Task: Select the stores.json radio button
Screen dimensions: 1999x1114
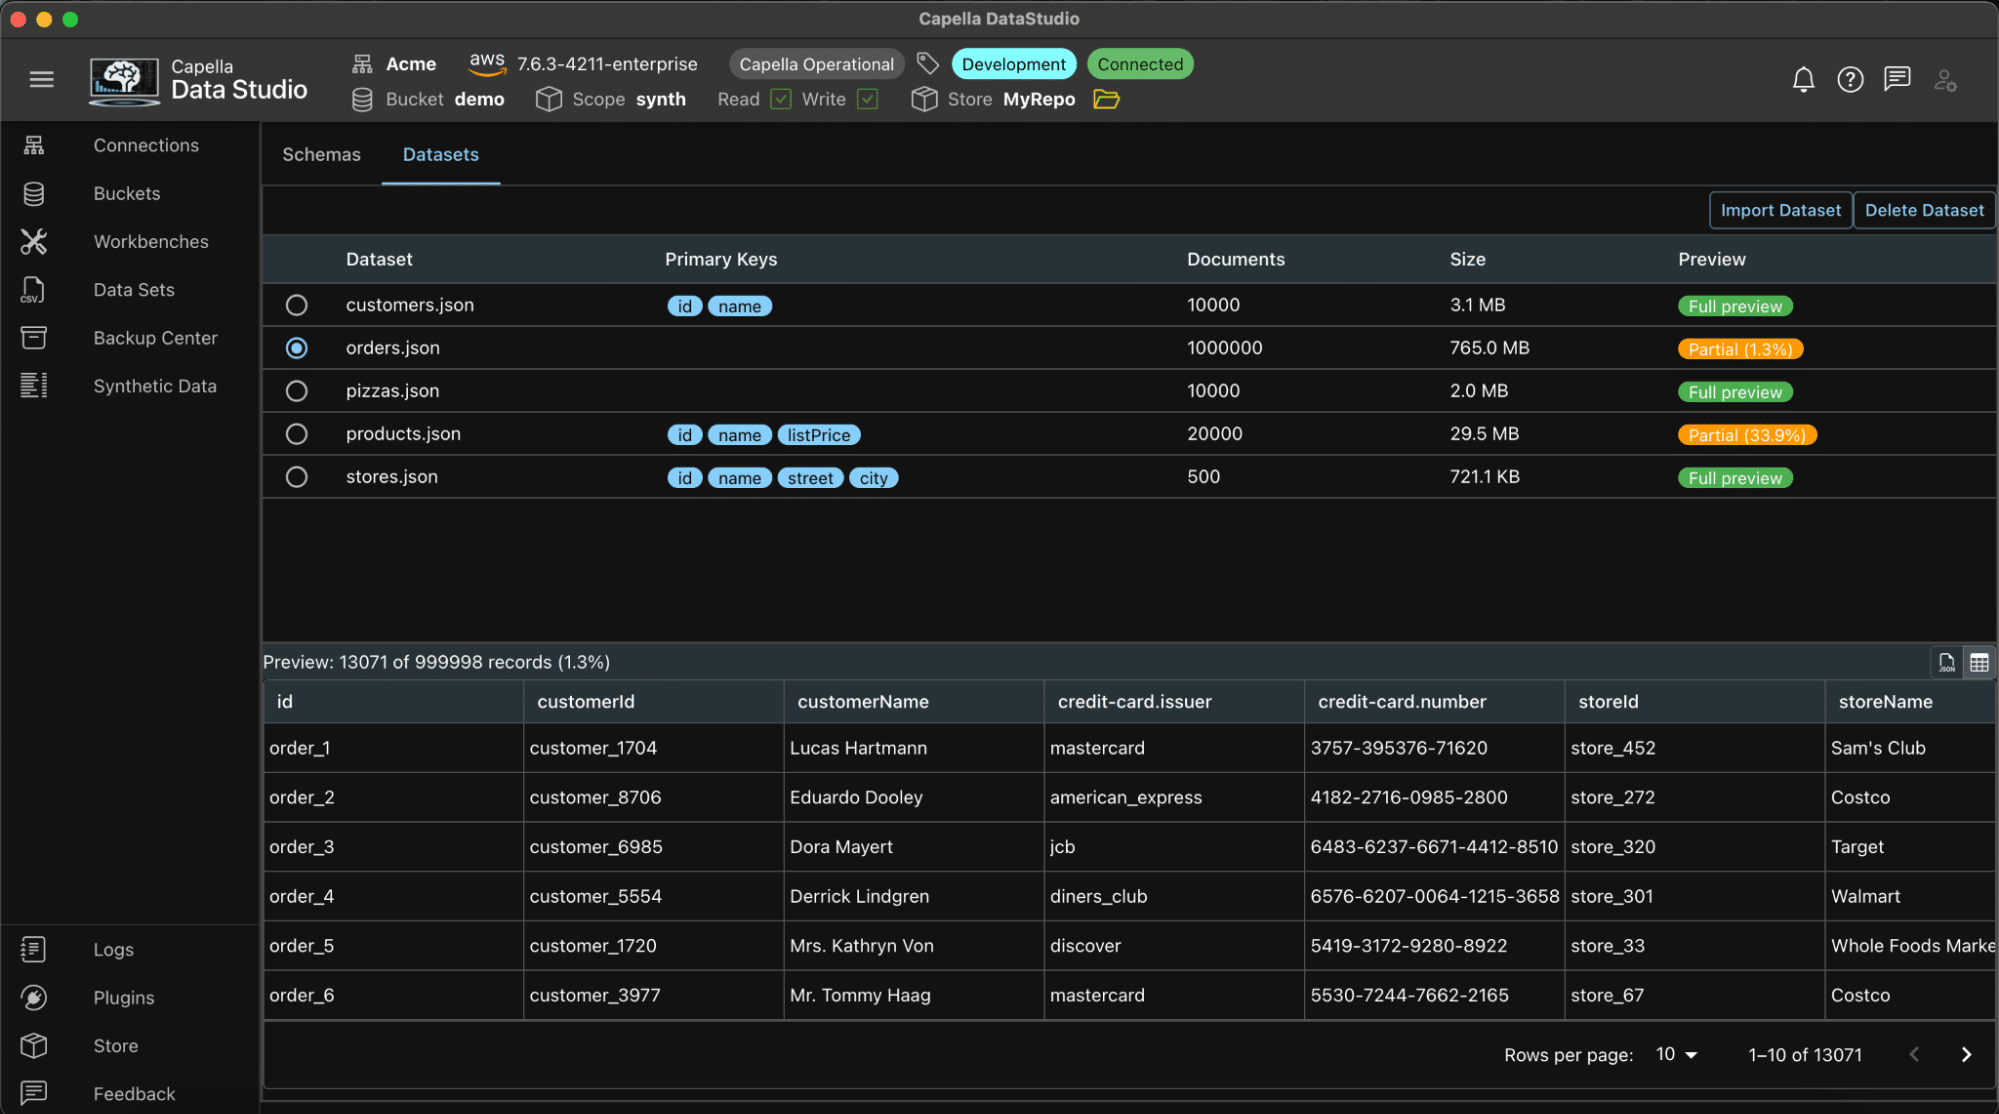Action: pyautogui.click(x=296, y=477)
